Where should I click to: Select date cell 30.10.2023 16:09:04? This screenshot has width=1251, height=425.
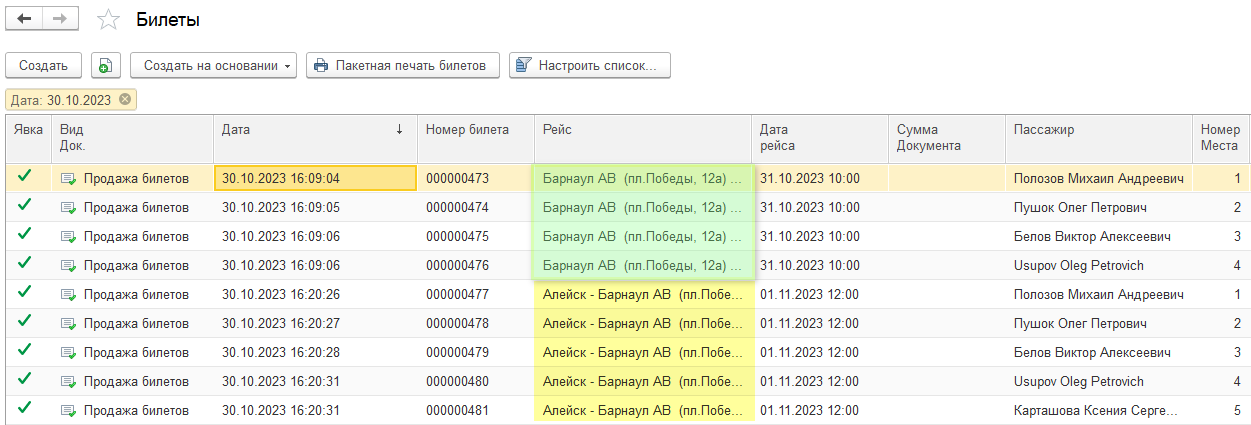(314, 179)
